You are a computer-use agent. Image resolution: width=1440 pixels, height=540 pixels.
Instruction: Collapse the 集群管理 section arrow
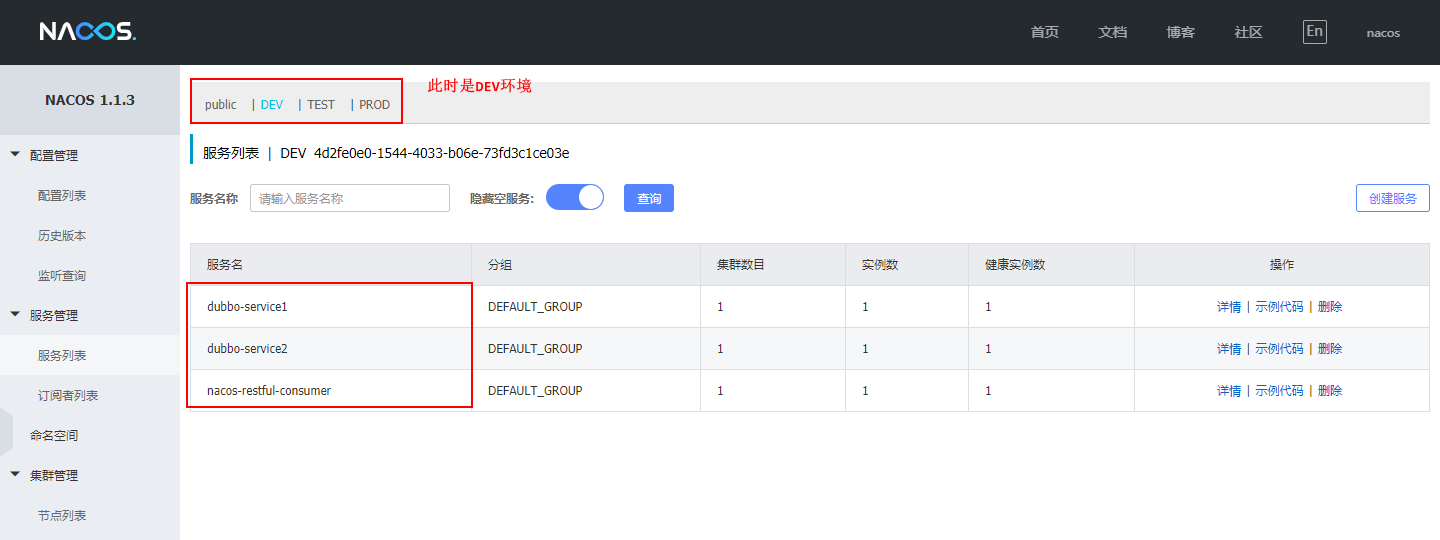[x=15, y=475]
